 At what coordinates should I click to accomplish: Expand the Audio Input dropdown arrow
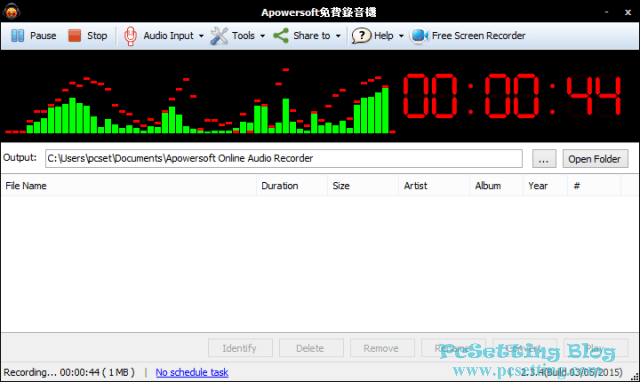pos(201,36)
